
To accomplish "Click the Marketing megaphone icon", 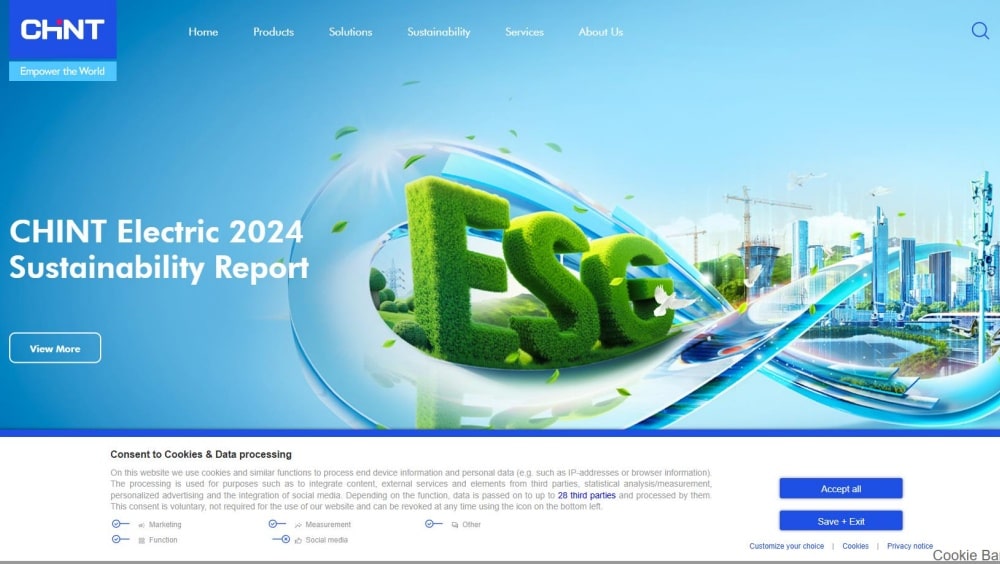I will (142, 525).
